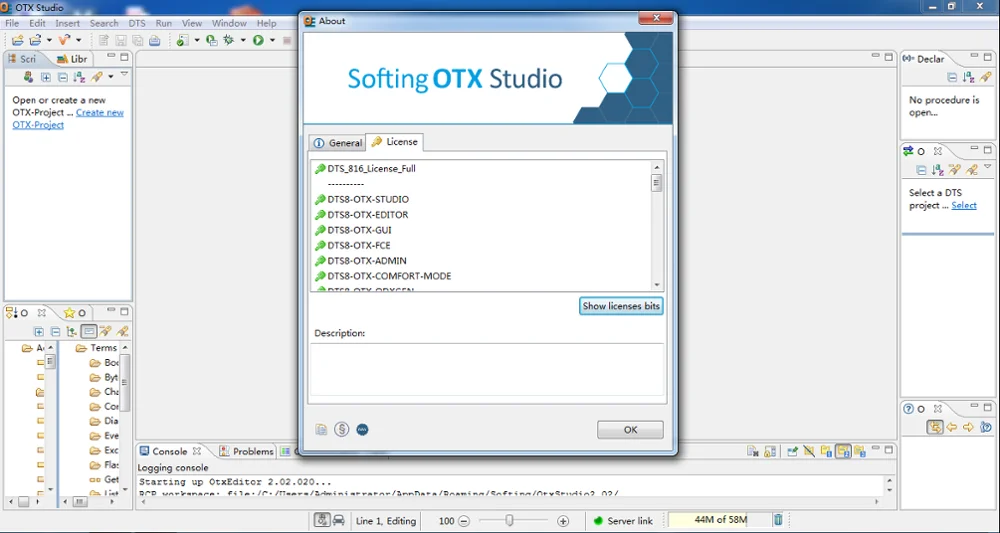This screenshot has width=1000, height=533.
Task: Open view menu triangle in DTS project panel
Action: click(987, 167)
